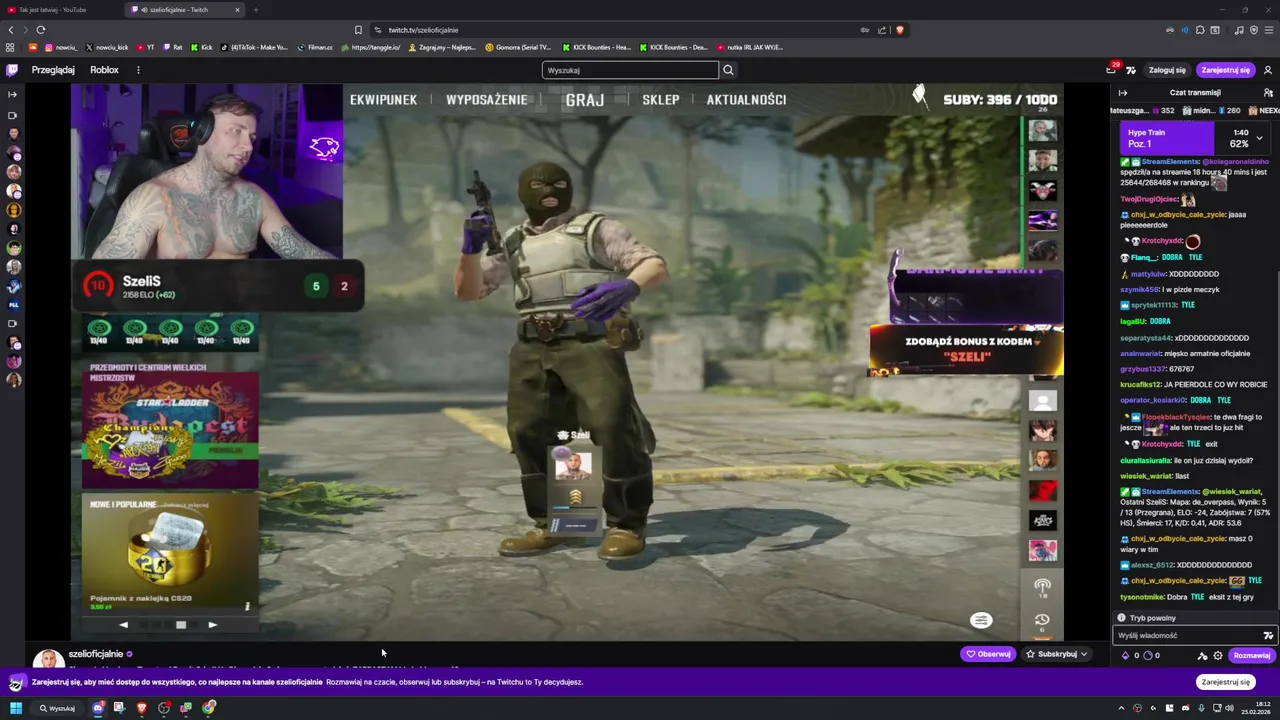Image resolution: width=1280 pixels, height=720 pixels.
Task: Click the share icon in address bar
Action: (882, 30)
